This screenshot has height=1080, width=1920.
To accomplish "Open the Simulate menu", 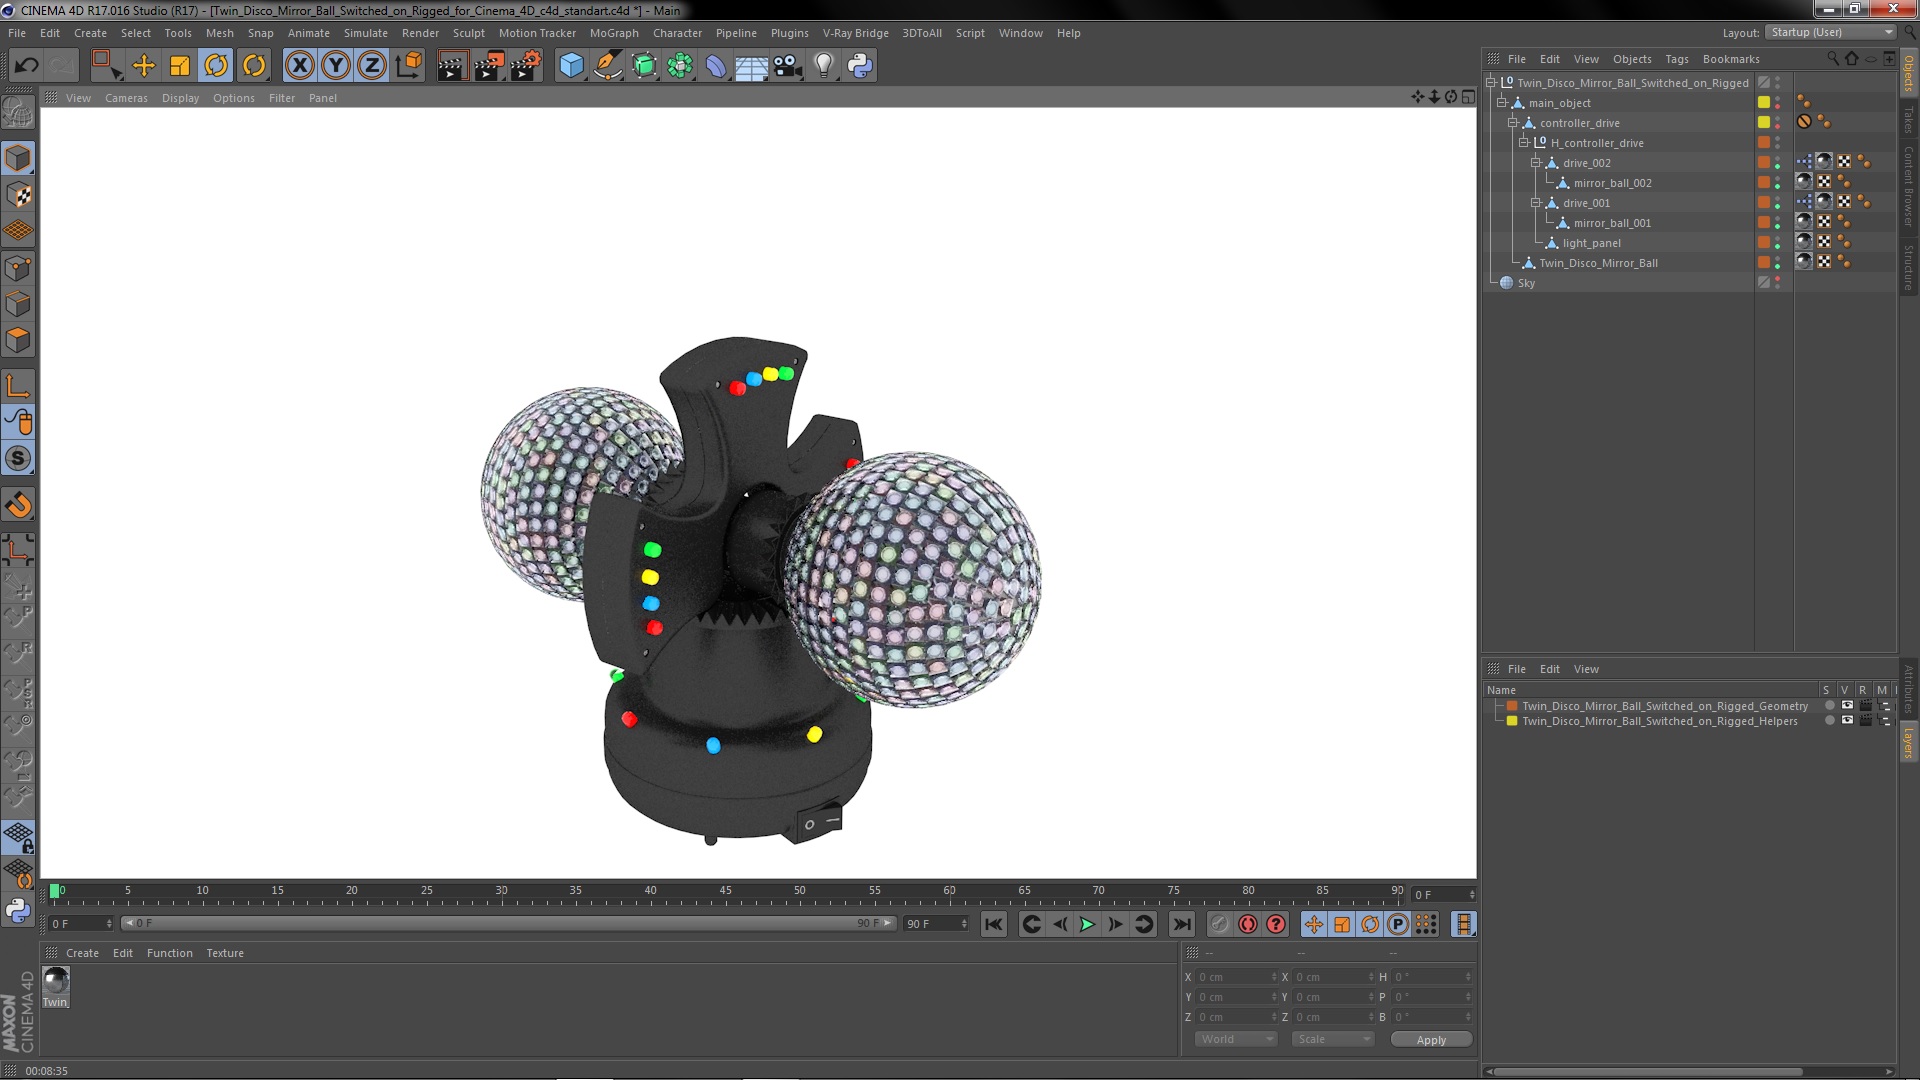I will pyautogui.click(x=366, y=33).
